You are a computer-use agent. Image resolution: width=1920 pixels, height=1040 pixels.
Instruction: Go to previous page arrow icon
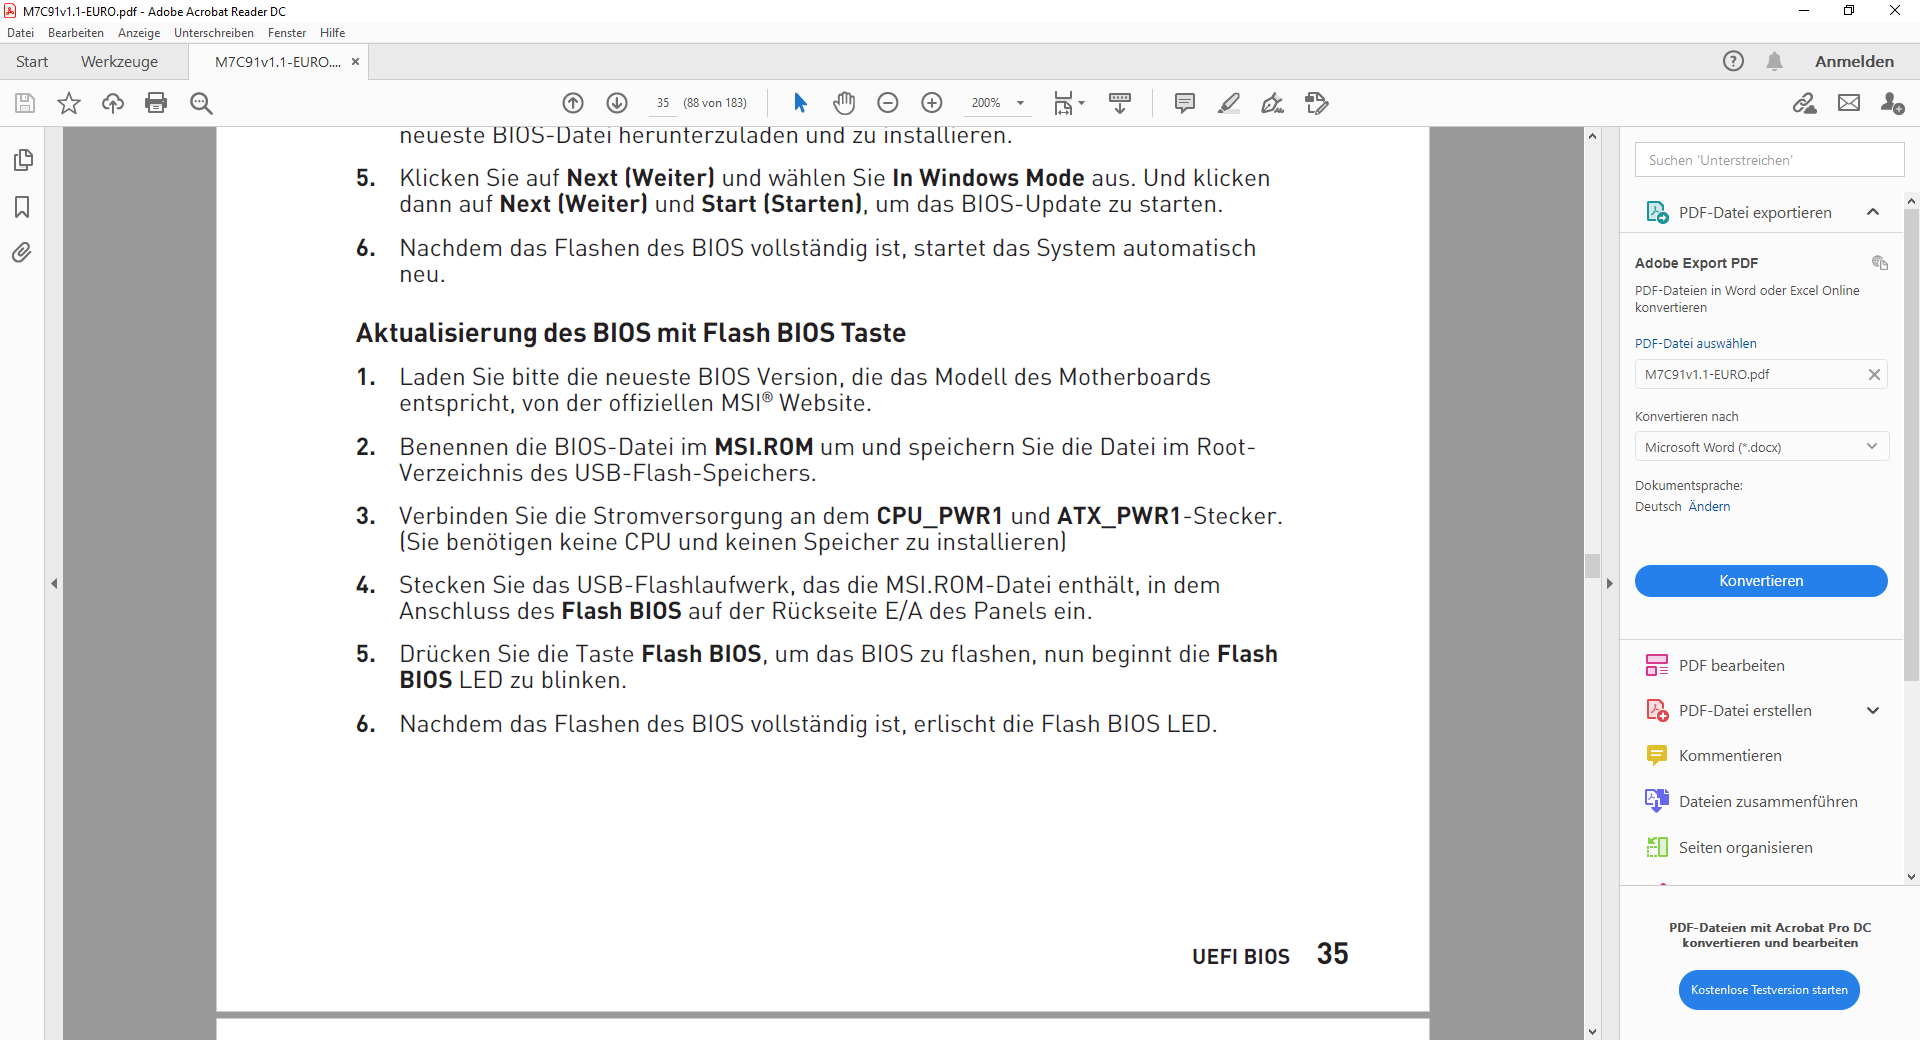573,103
